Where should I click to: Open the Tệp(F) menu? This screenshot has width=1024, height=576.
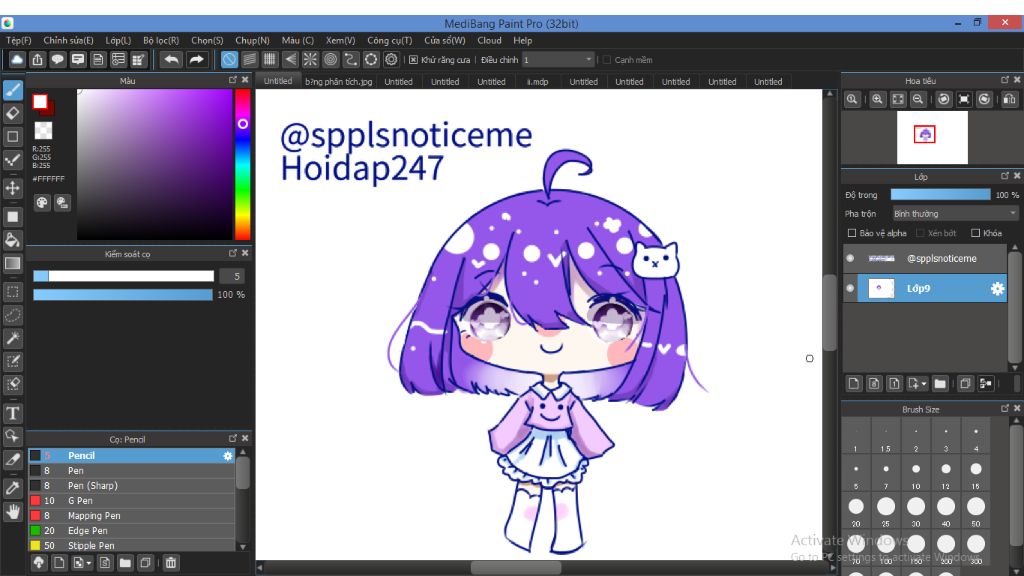(19, 40)
